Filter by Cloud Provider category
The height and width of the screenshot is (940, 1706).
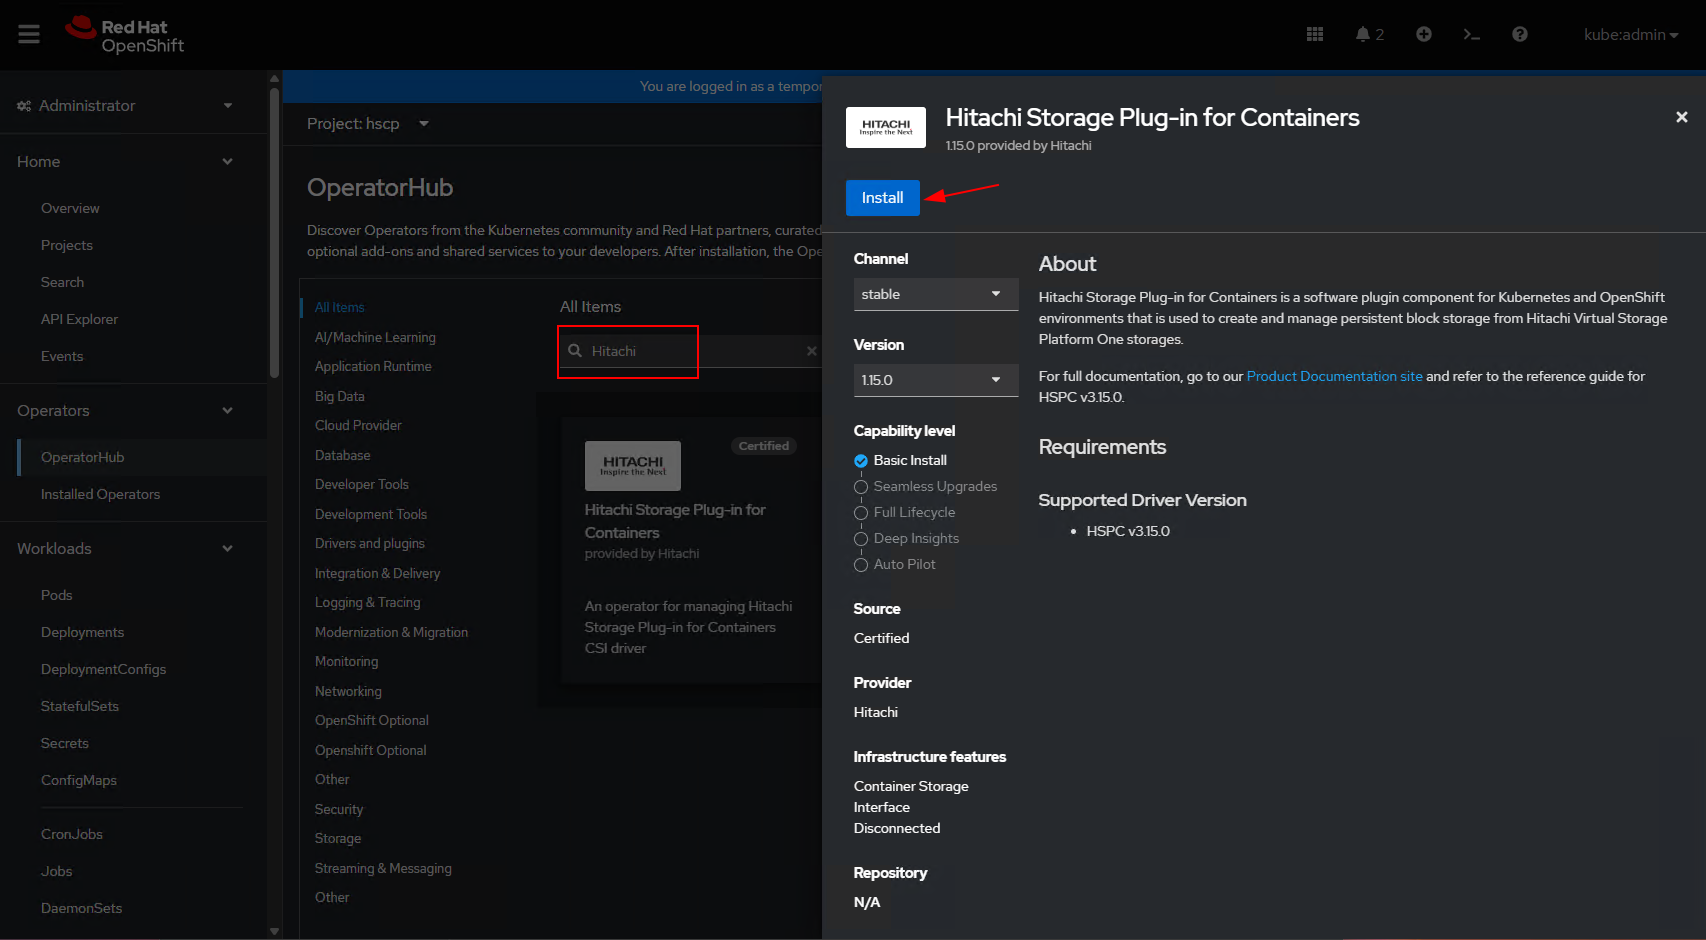(358, 425)
